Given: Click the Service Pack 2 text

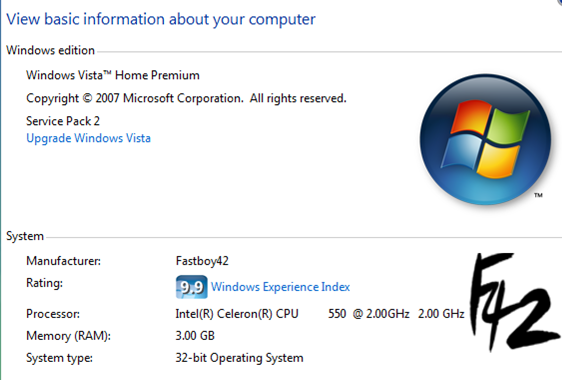Looking at the screenshot, I should click(x=63, y=121).
